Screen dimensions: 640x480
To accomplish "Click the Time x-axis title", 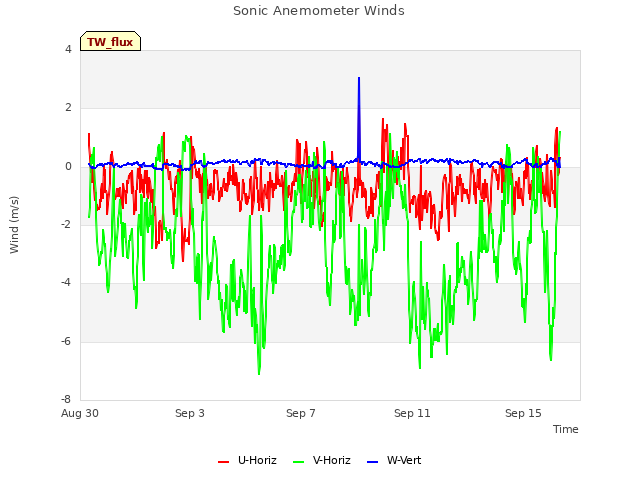I will pos(566,429).
